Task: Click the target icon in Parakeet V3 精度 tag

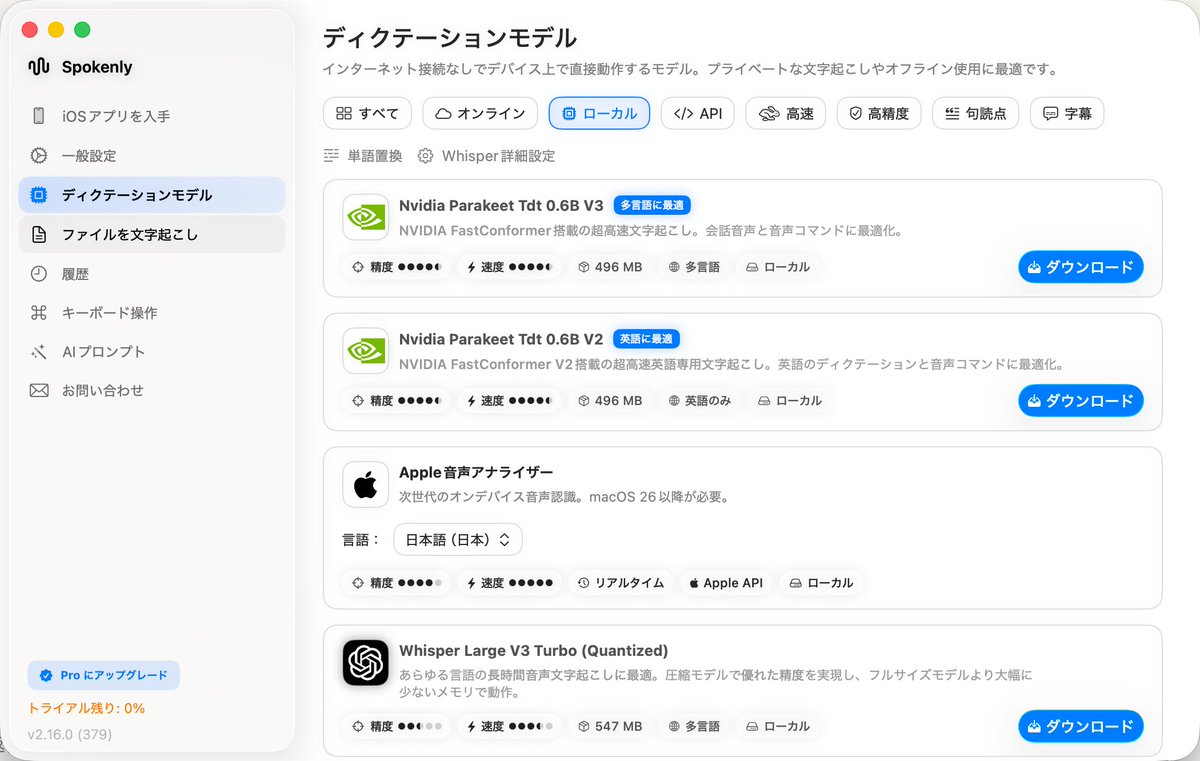Action: coord(358,267)
